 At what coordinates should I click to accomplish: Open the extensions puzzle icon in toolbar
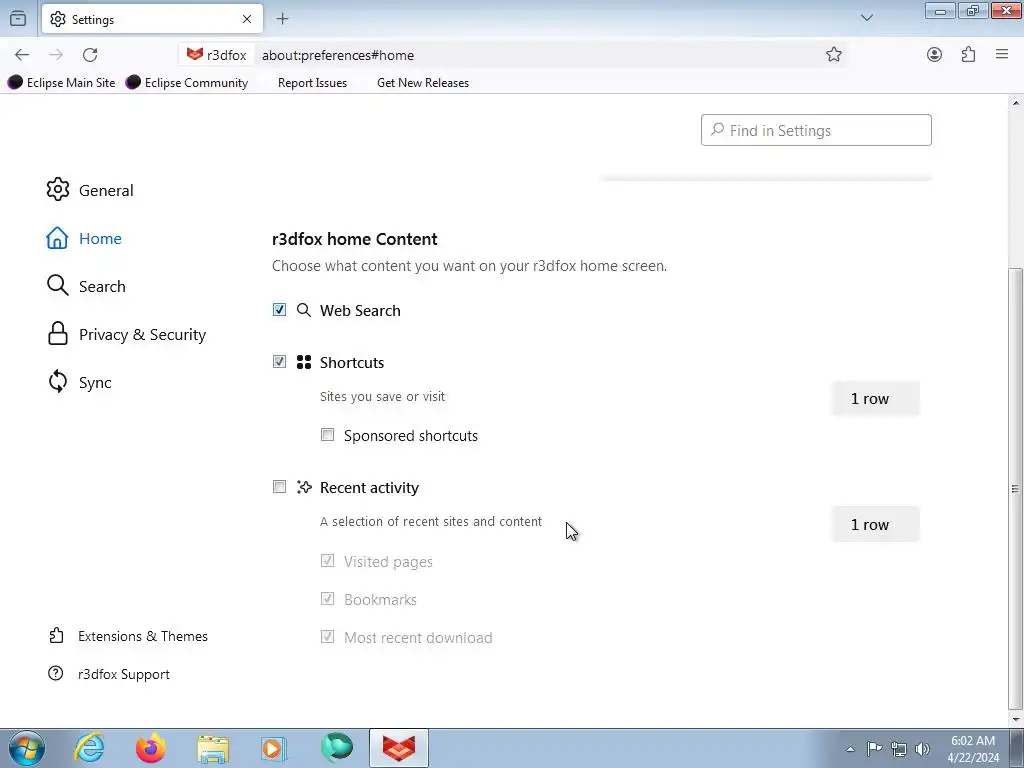click(968, 55)
